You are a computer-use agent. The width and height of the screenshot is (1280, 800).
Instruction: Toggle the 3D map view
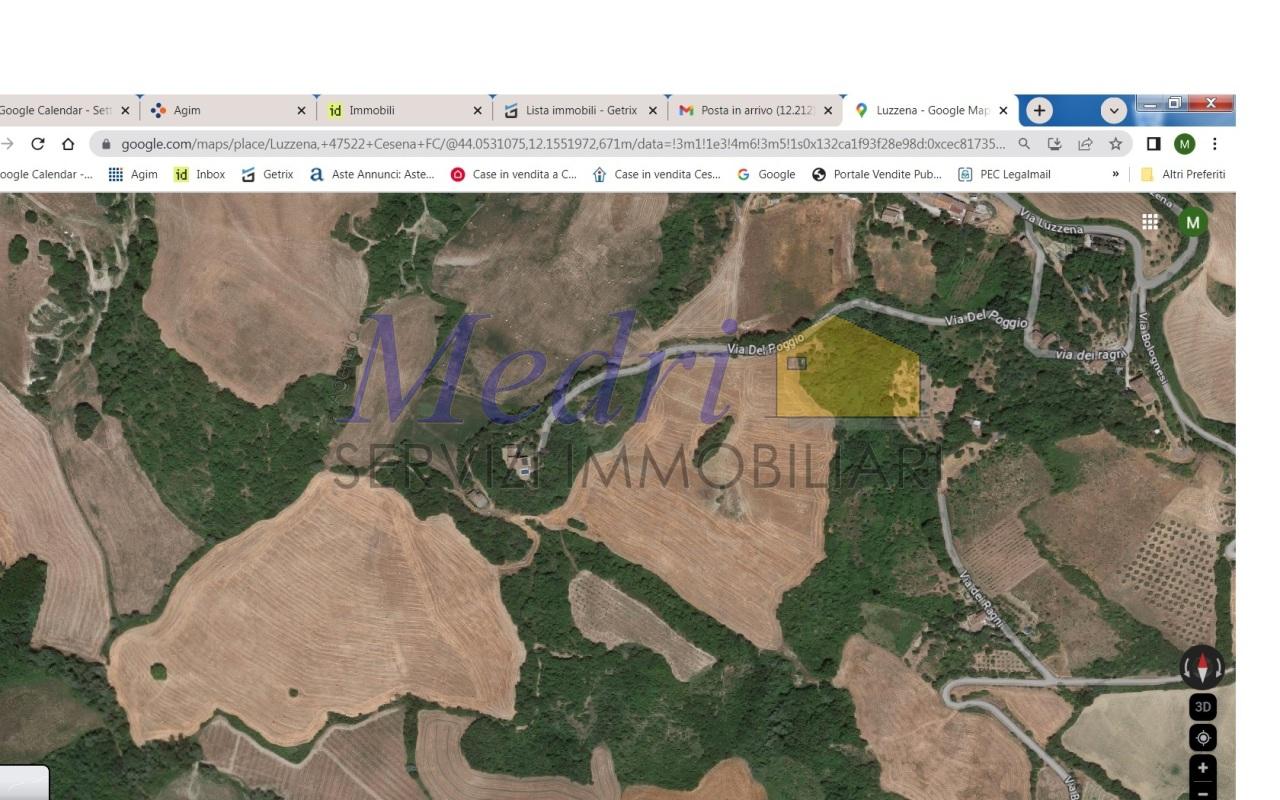click(x=1202, y=707)
